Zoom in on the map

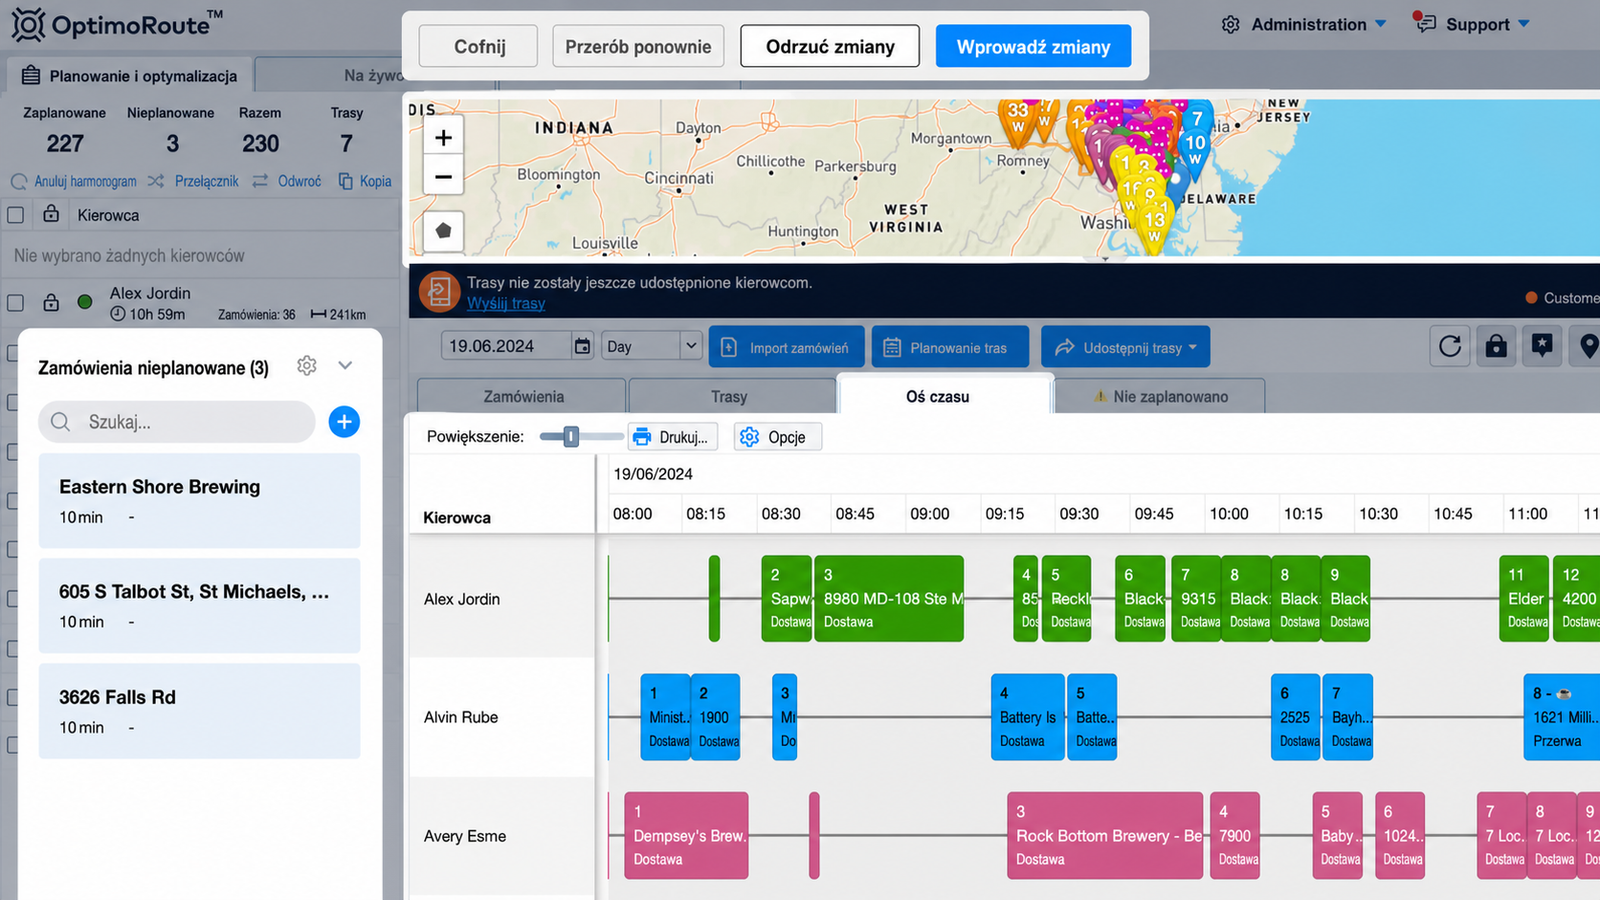pos(443,138)
